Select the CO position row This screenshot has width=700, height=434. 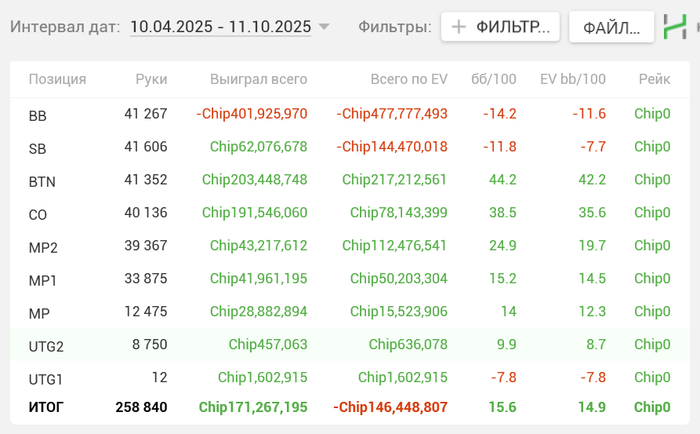(38, 214)
